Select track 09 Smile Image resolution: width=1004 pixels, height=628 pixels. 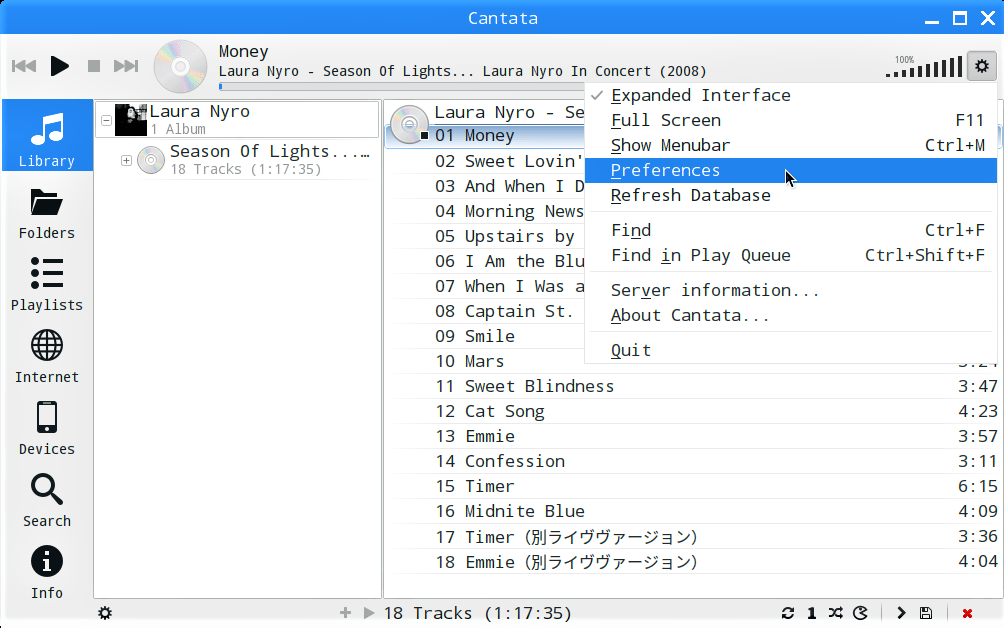pos(485,336)
